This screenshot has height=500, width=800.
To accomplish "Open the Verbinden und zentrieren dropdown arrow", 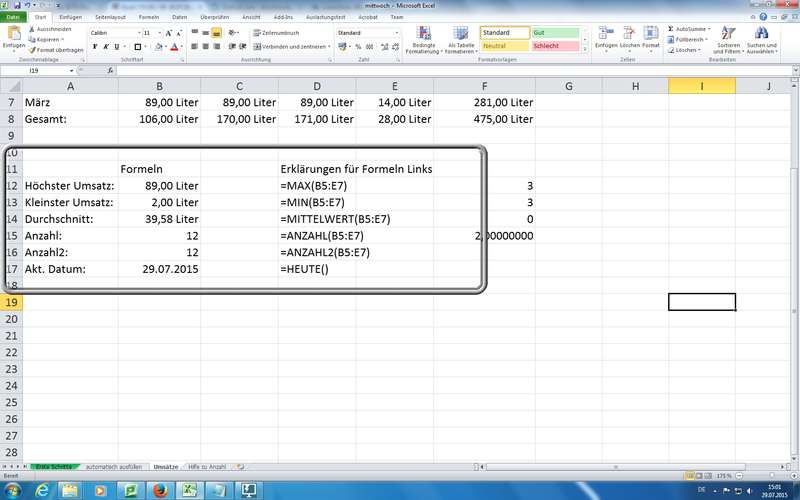I will point(328,46).
